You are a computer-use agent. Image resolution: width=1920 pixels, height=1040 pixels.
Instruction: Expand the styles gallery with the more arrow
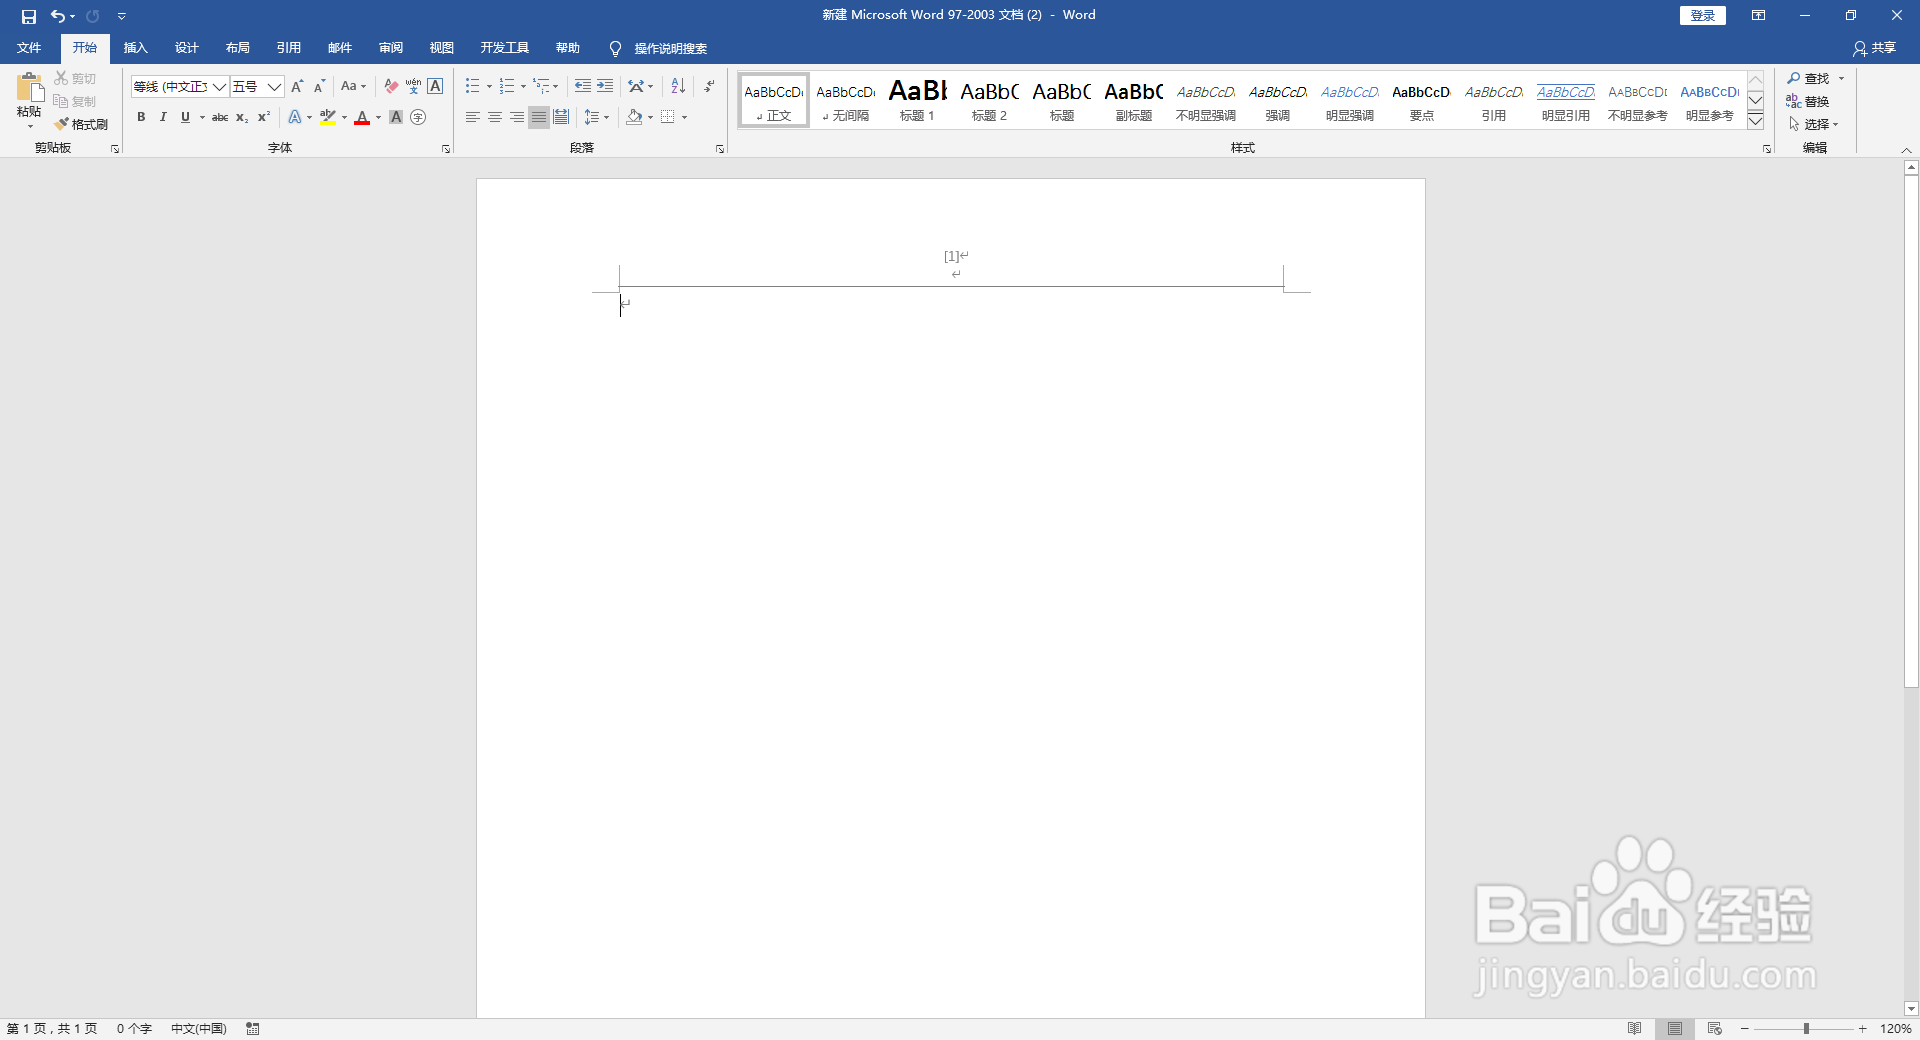pos(1756,120)
